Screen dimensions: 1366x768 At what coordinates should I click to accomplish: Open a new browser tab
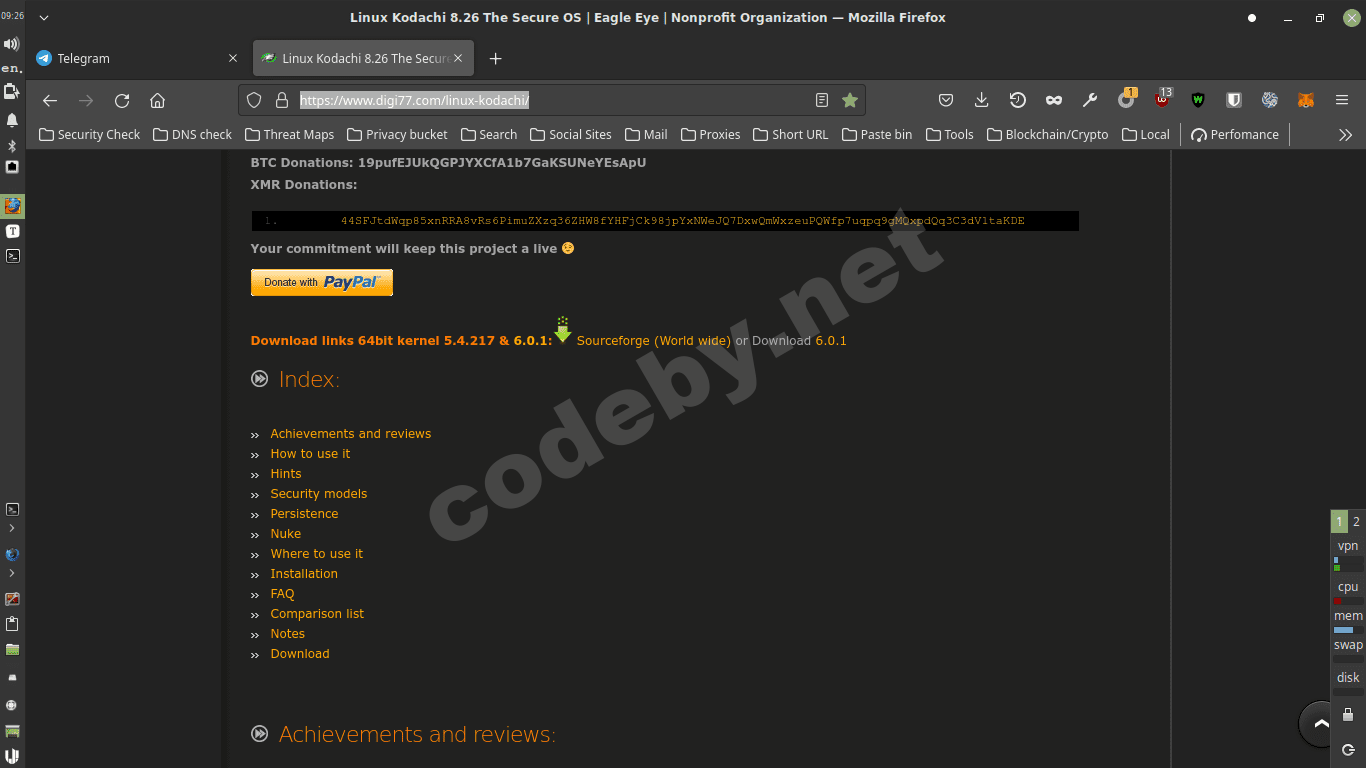click(x=495, y=58)
